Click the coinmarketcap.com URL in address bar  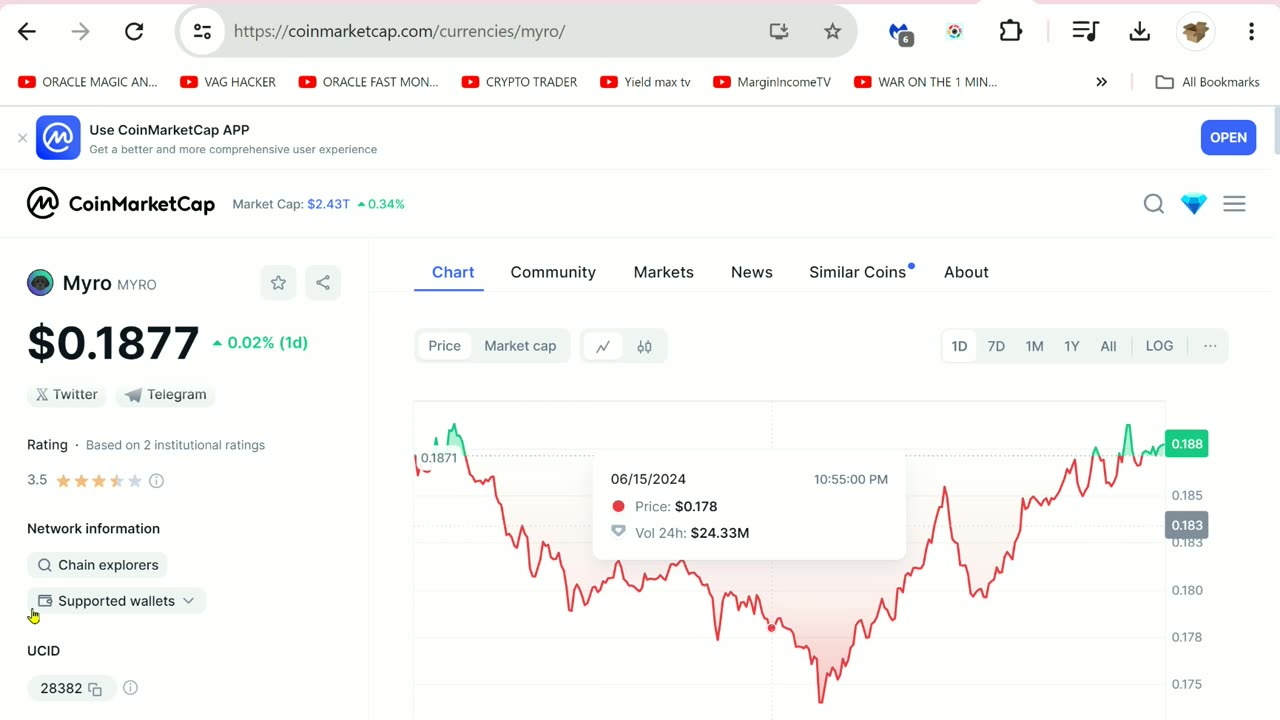coord(399,31)
